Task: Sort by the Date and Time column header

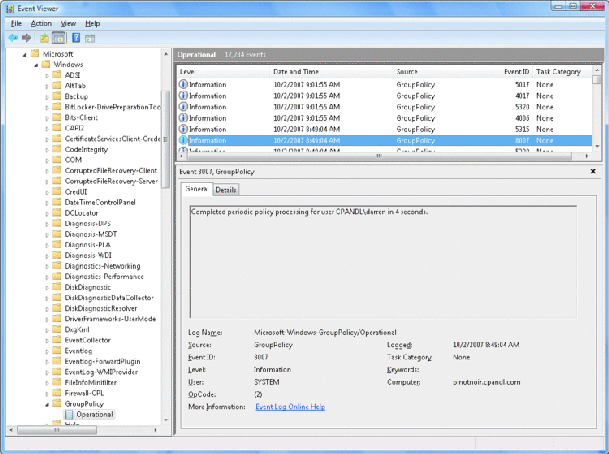Action: pyautogui.click(x=331, y=71)
